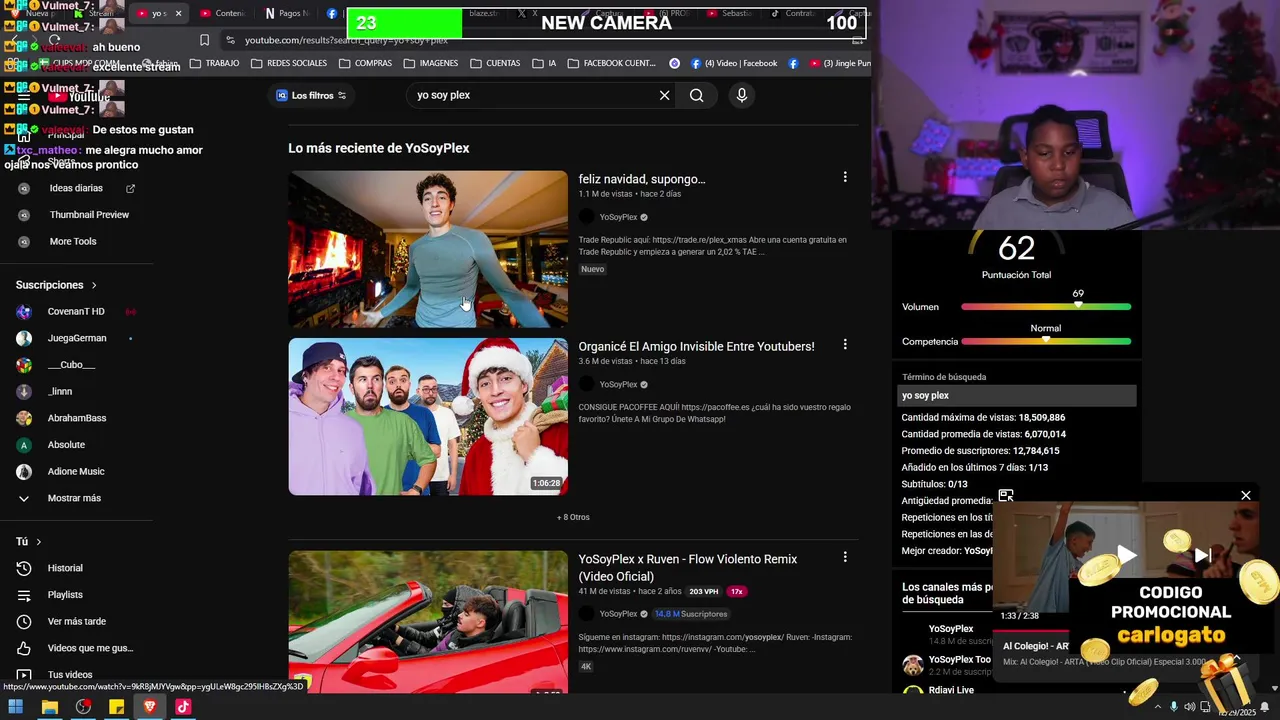Open IA bookmarks folder
Image resolution: width=1280 pixels, height=720 pixels.
pyautogui.click(x=544, y=63)
